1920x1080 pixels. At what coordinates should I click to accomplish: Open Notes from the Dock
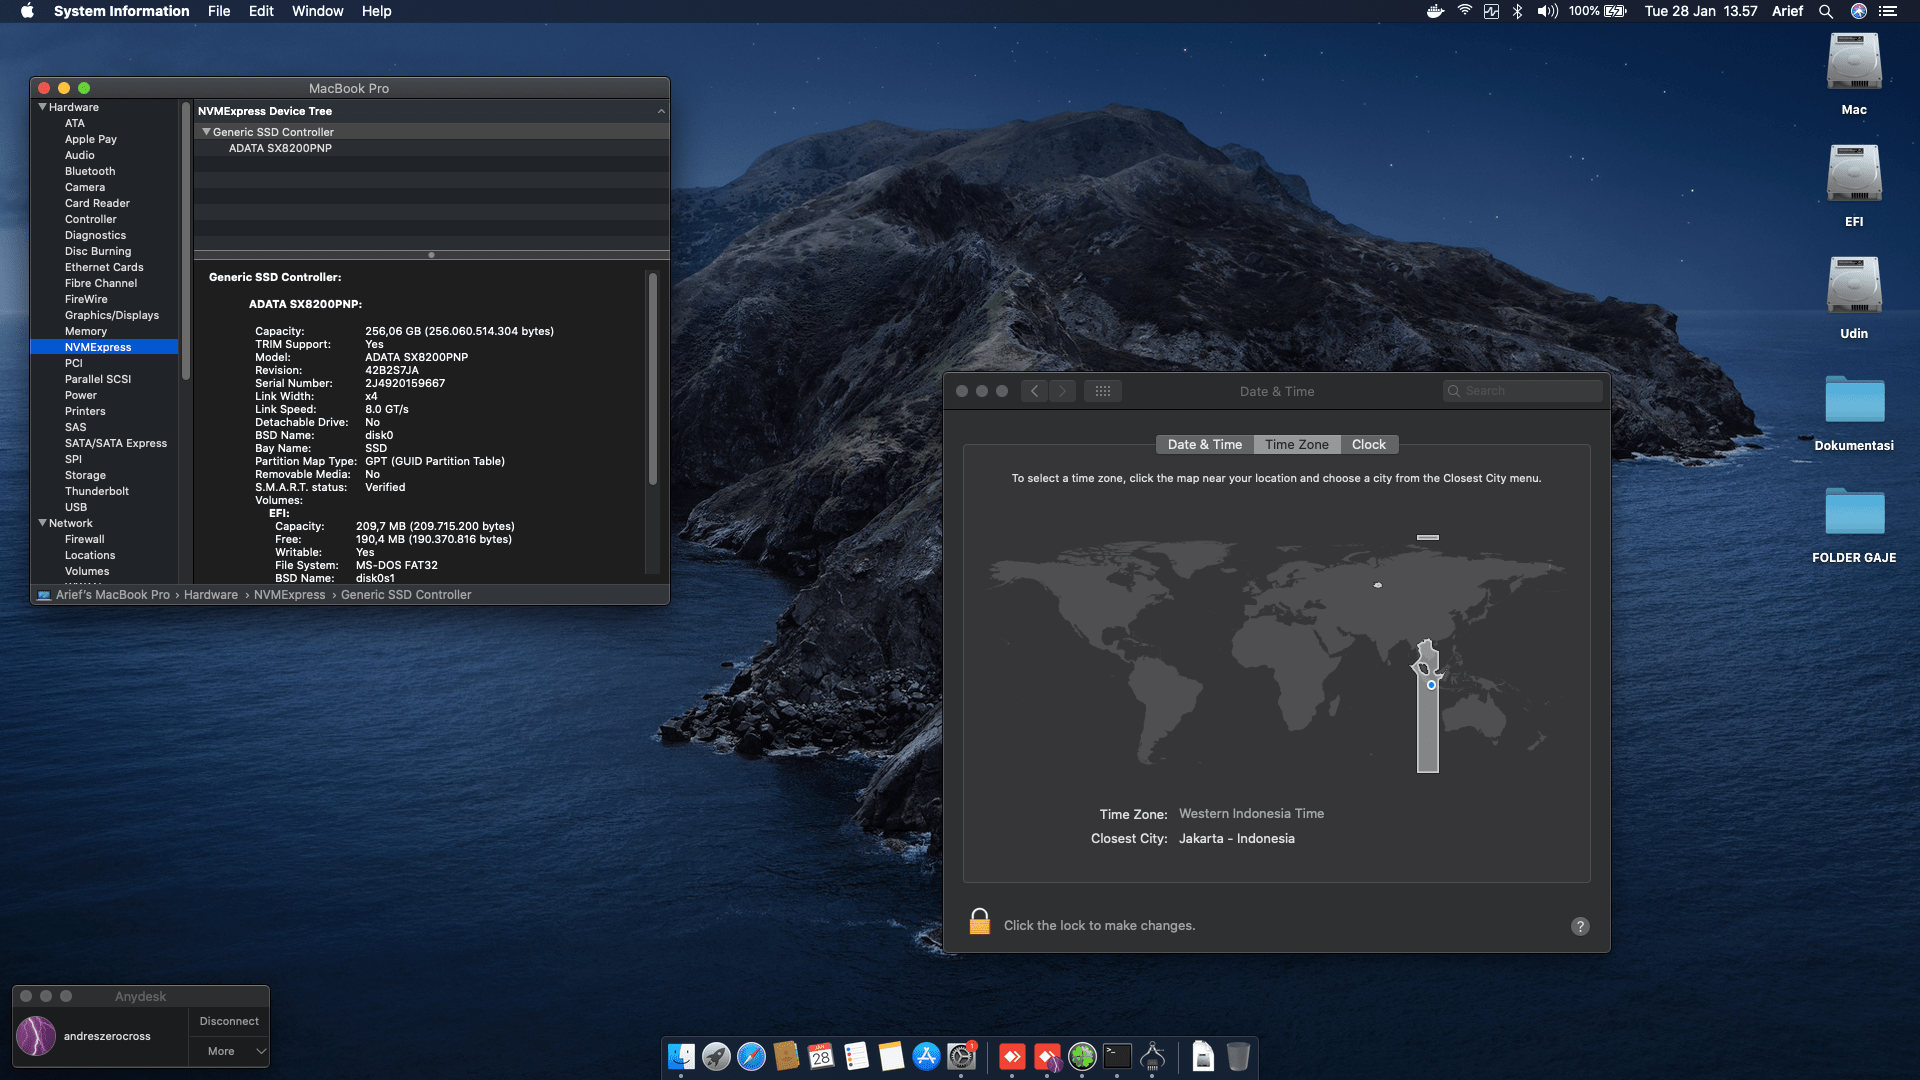tap(891, 1056)
